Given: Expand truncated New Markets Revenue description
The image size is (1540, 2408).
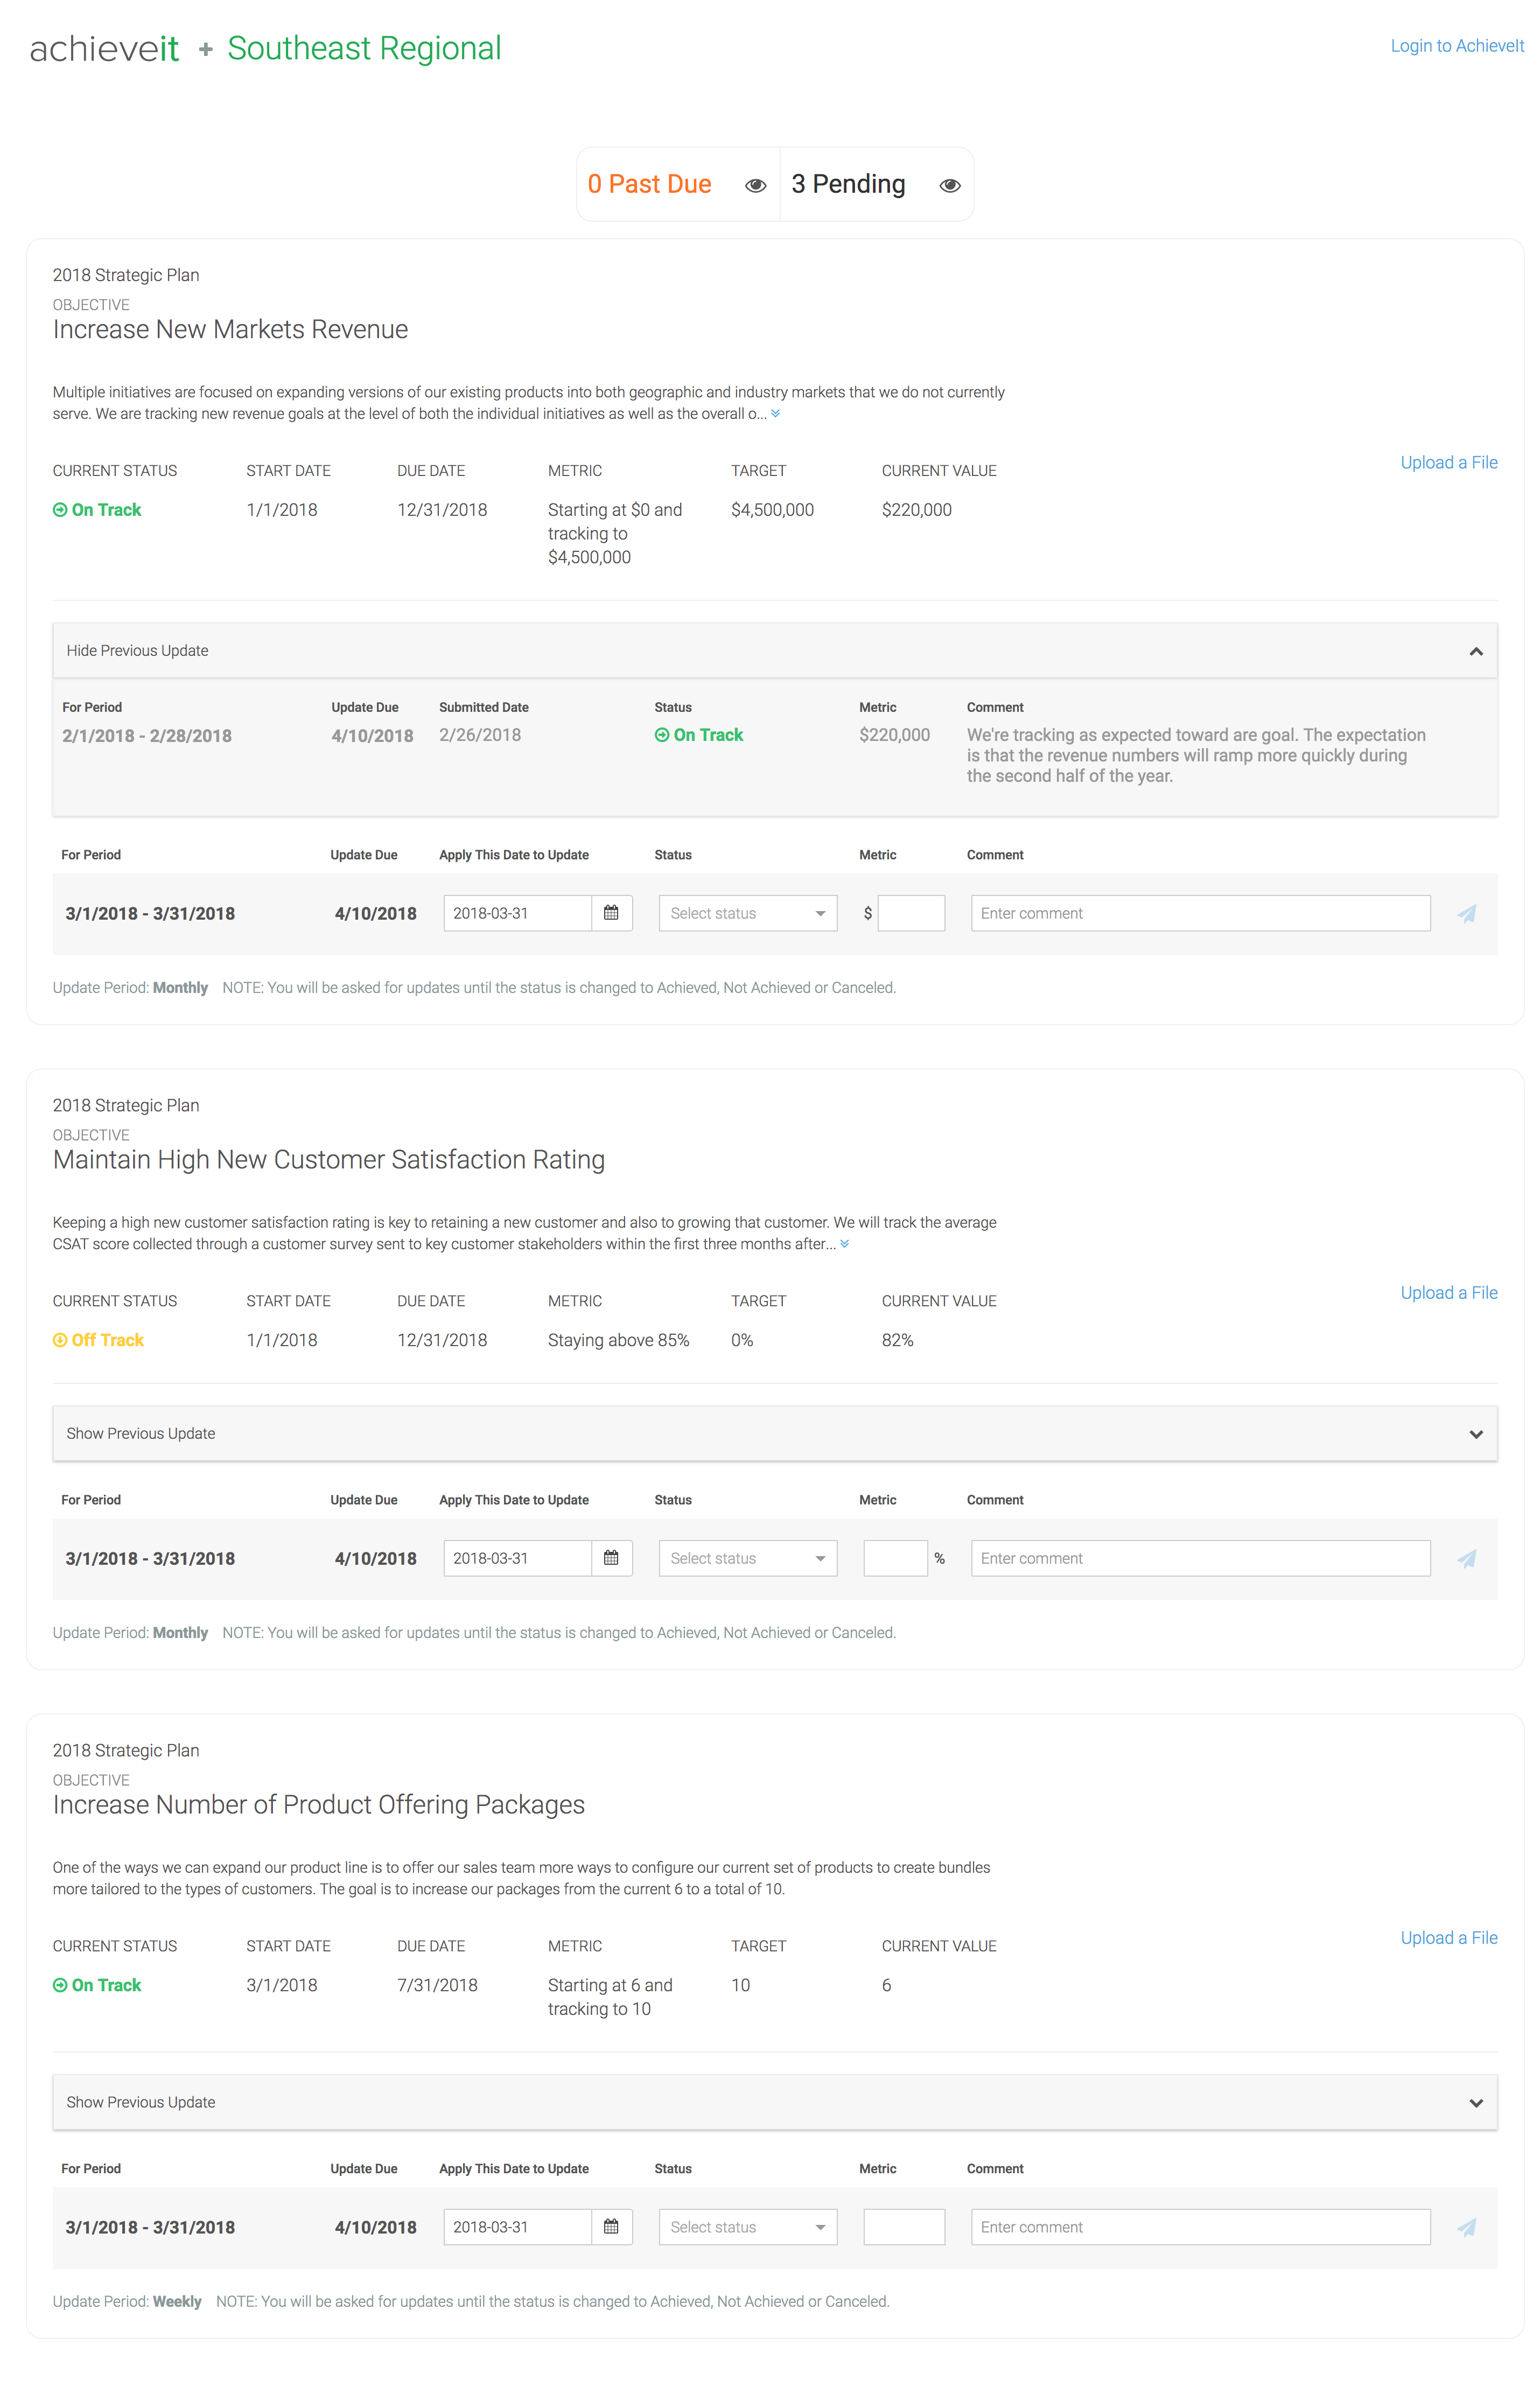Looking at the screenshot, I should (x=775, y=414).
